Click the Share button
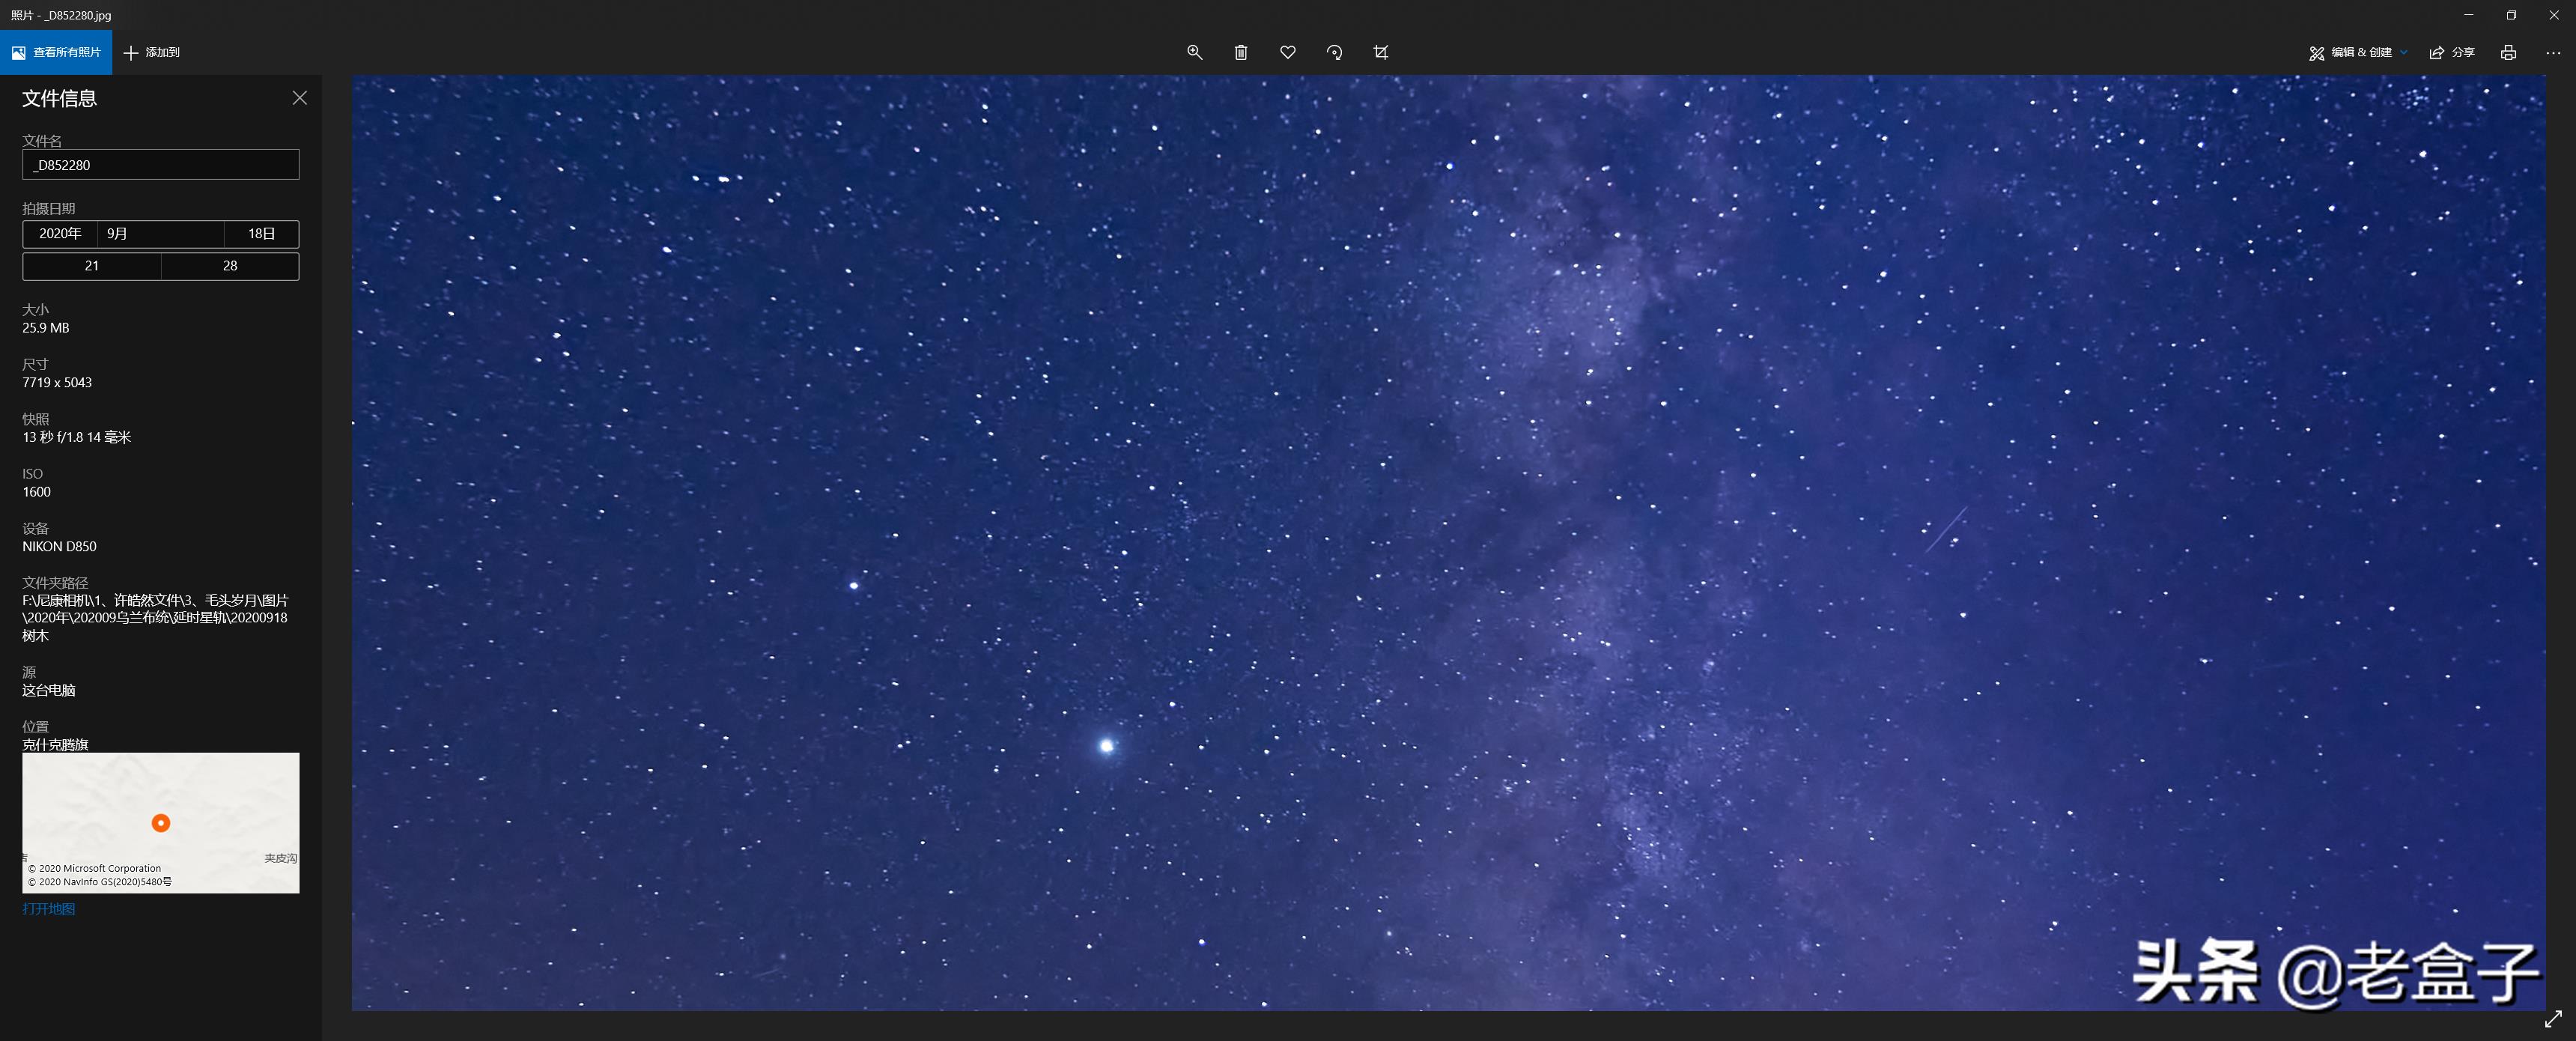Image resolution: width=2576 pixels, height=1041 pixels. point(2452,52)
